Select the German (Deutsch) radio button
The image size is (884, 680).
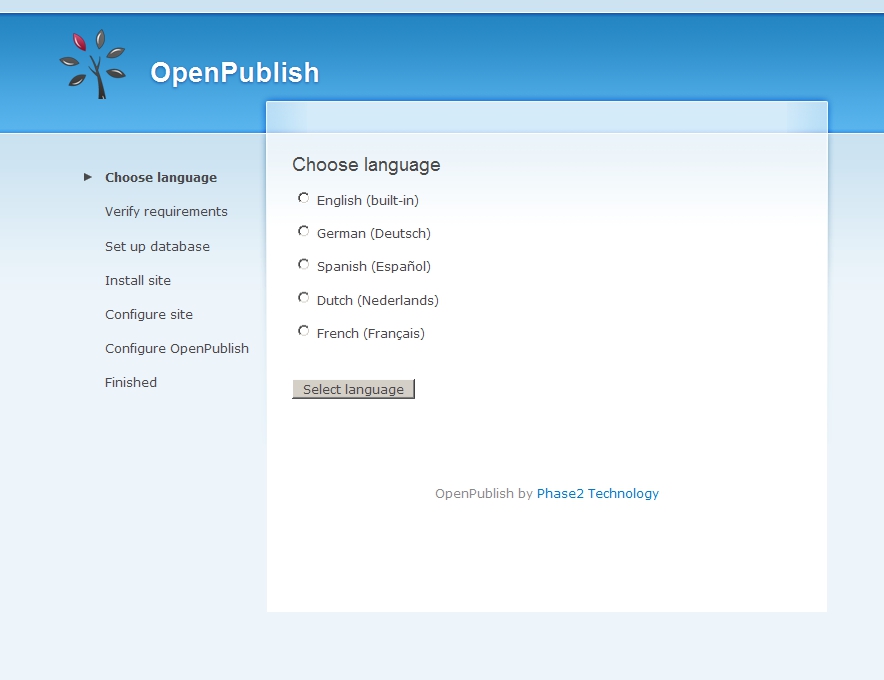pyautogui.click(x=303, y=231)
